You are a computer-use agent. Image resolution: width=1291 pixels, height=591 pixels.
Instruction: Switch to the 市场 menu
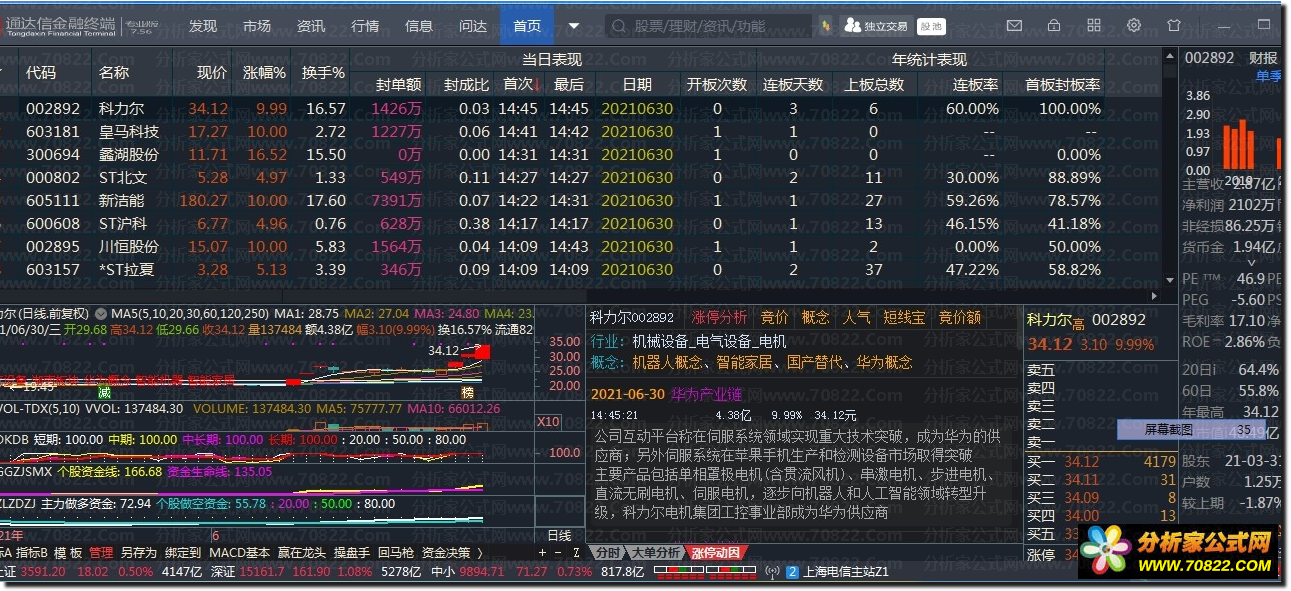coord(257,26)
